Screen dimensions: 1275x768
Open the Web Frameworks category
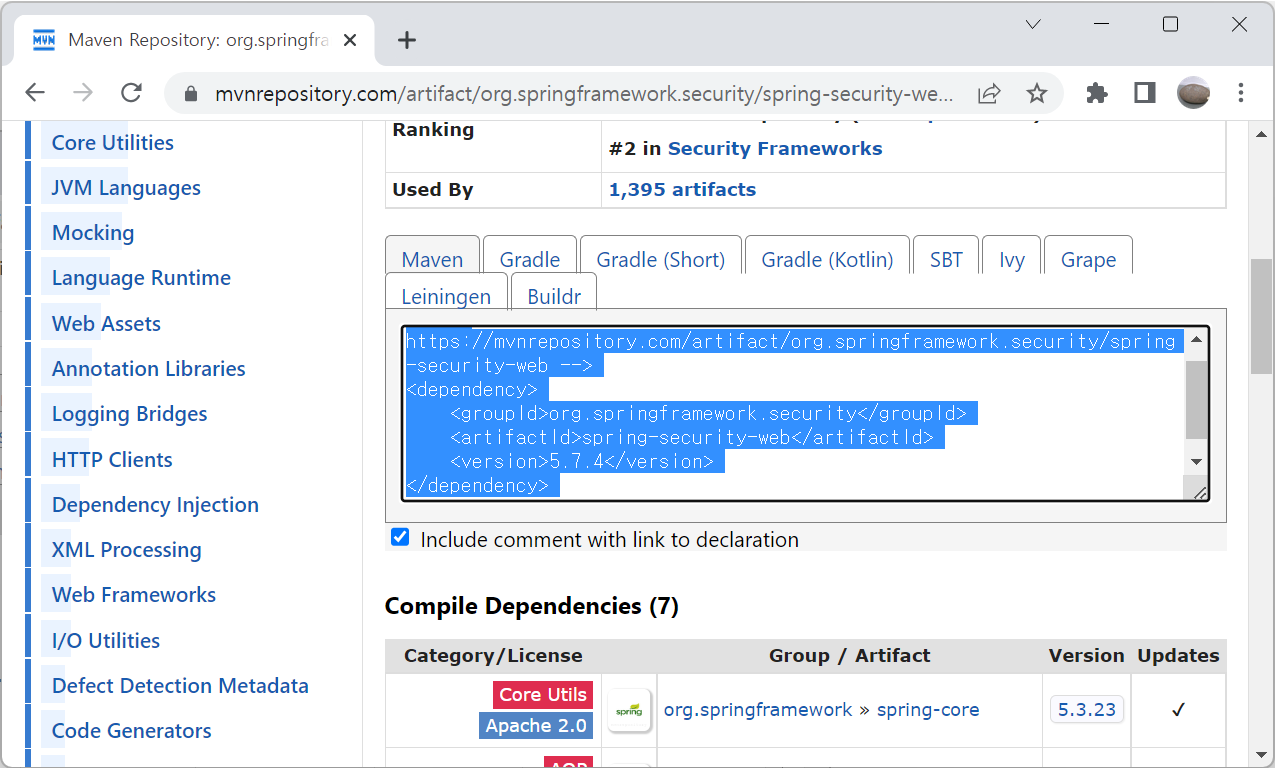(x=134, y=595)
